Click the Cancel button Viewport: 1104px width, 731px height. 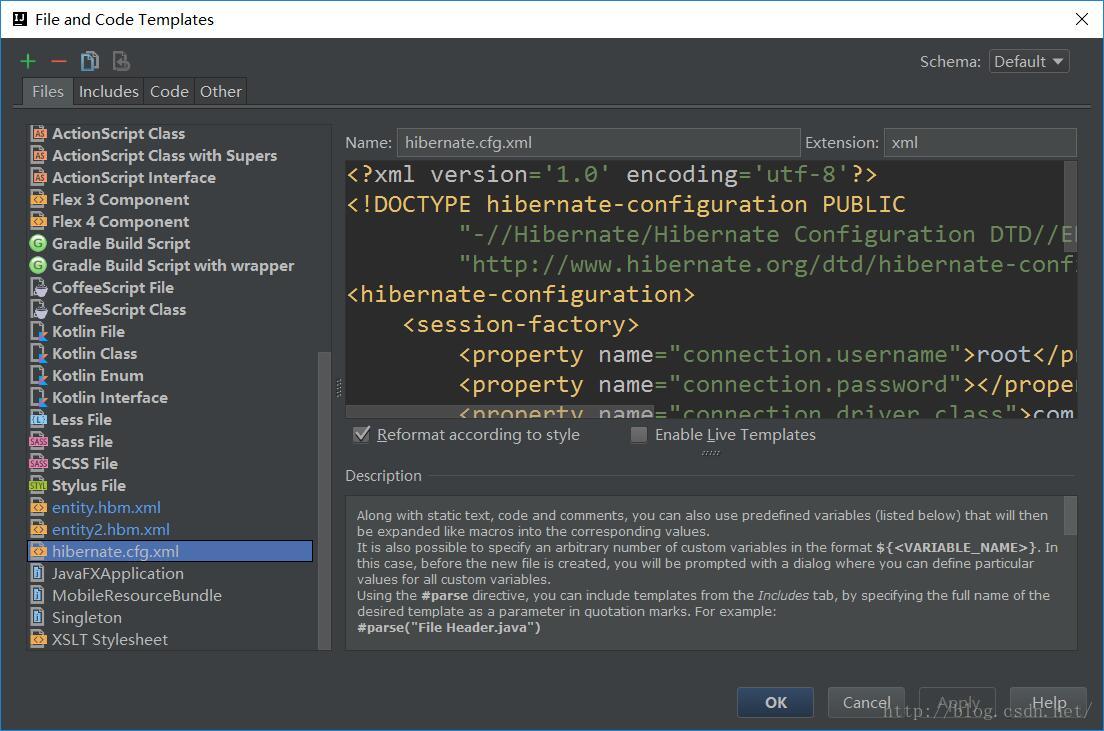[866, 702]
